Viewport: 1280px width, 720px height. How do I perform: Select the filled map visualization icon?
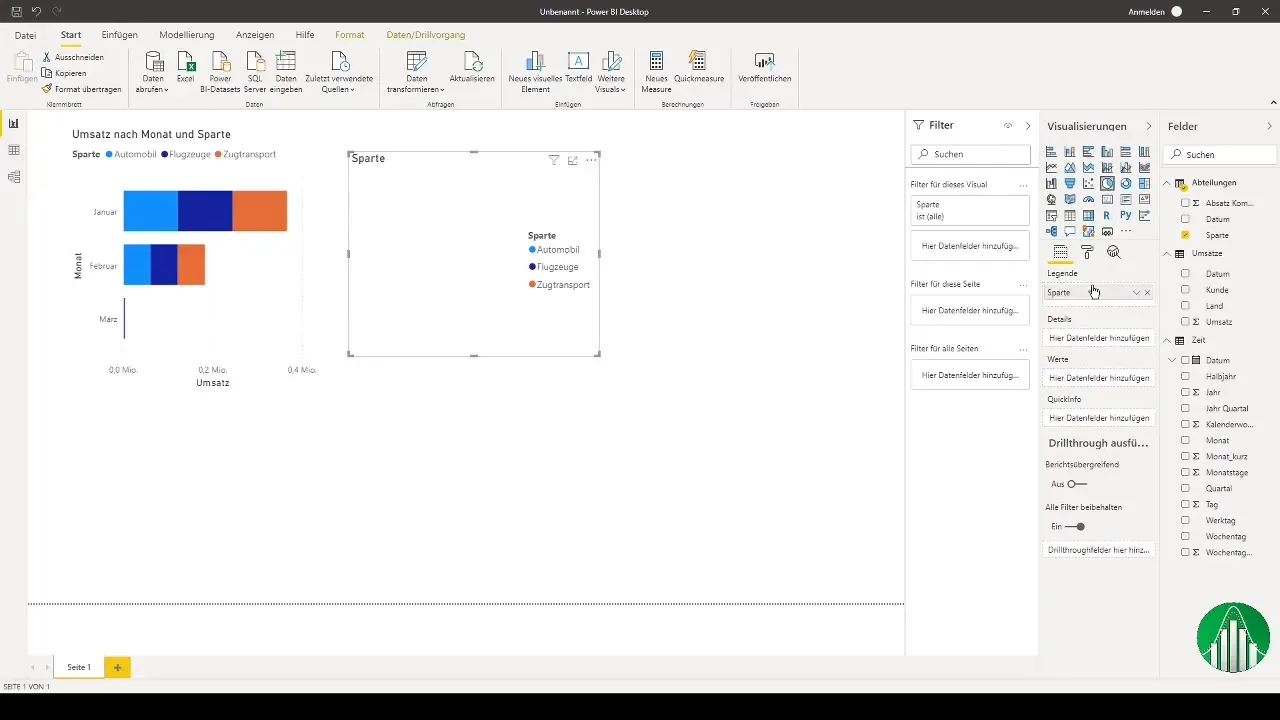pyautogui.click(x=1070, y=199)
